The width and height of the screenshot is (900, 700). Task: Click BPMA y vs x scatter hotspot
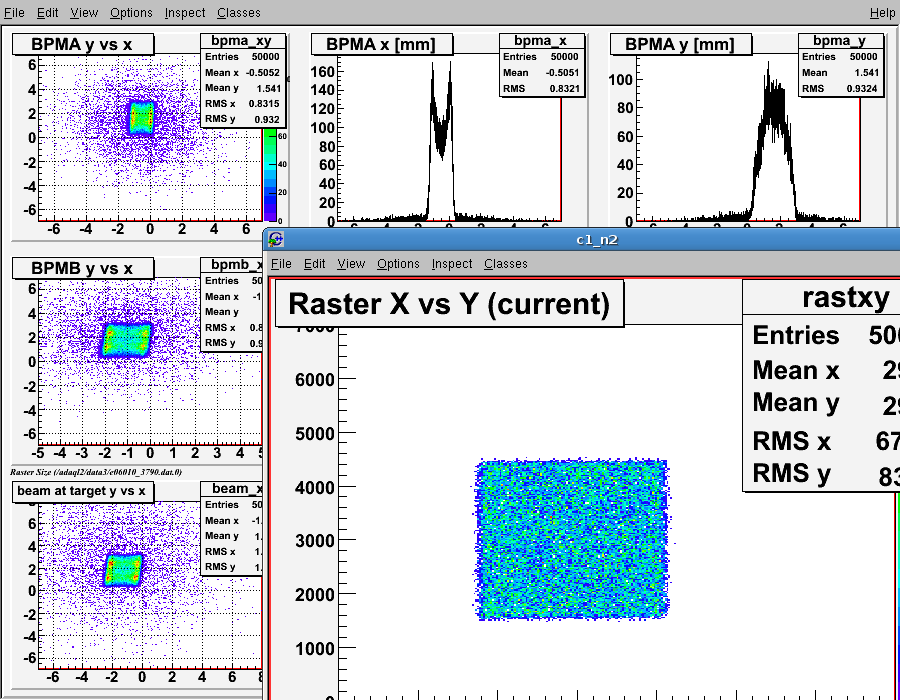141,118
